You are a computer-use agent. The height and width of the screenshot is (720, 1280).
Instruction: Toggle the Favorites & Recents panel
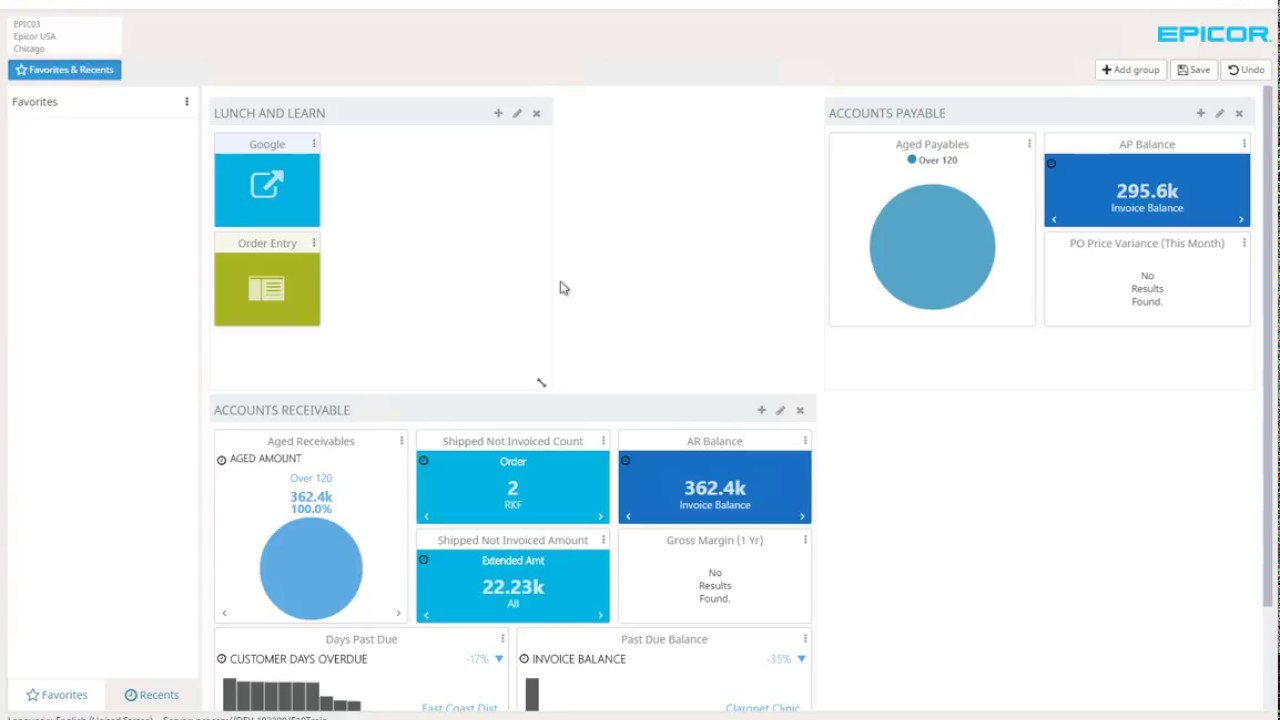click(x=65, y=70)
